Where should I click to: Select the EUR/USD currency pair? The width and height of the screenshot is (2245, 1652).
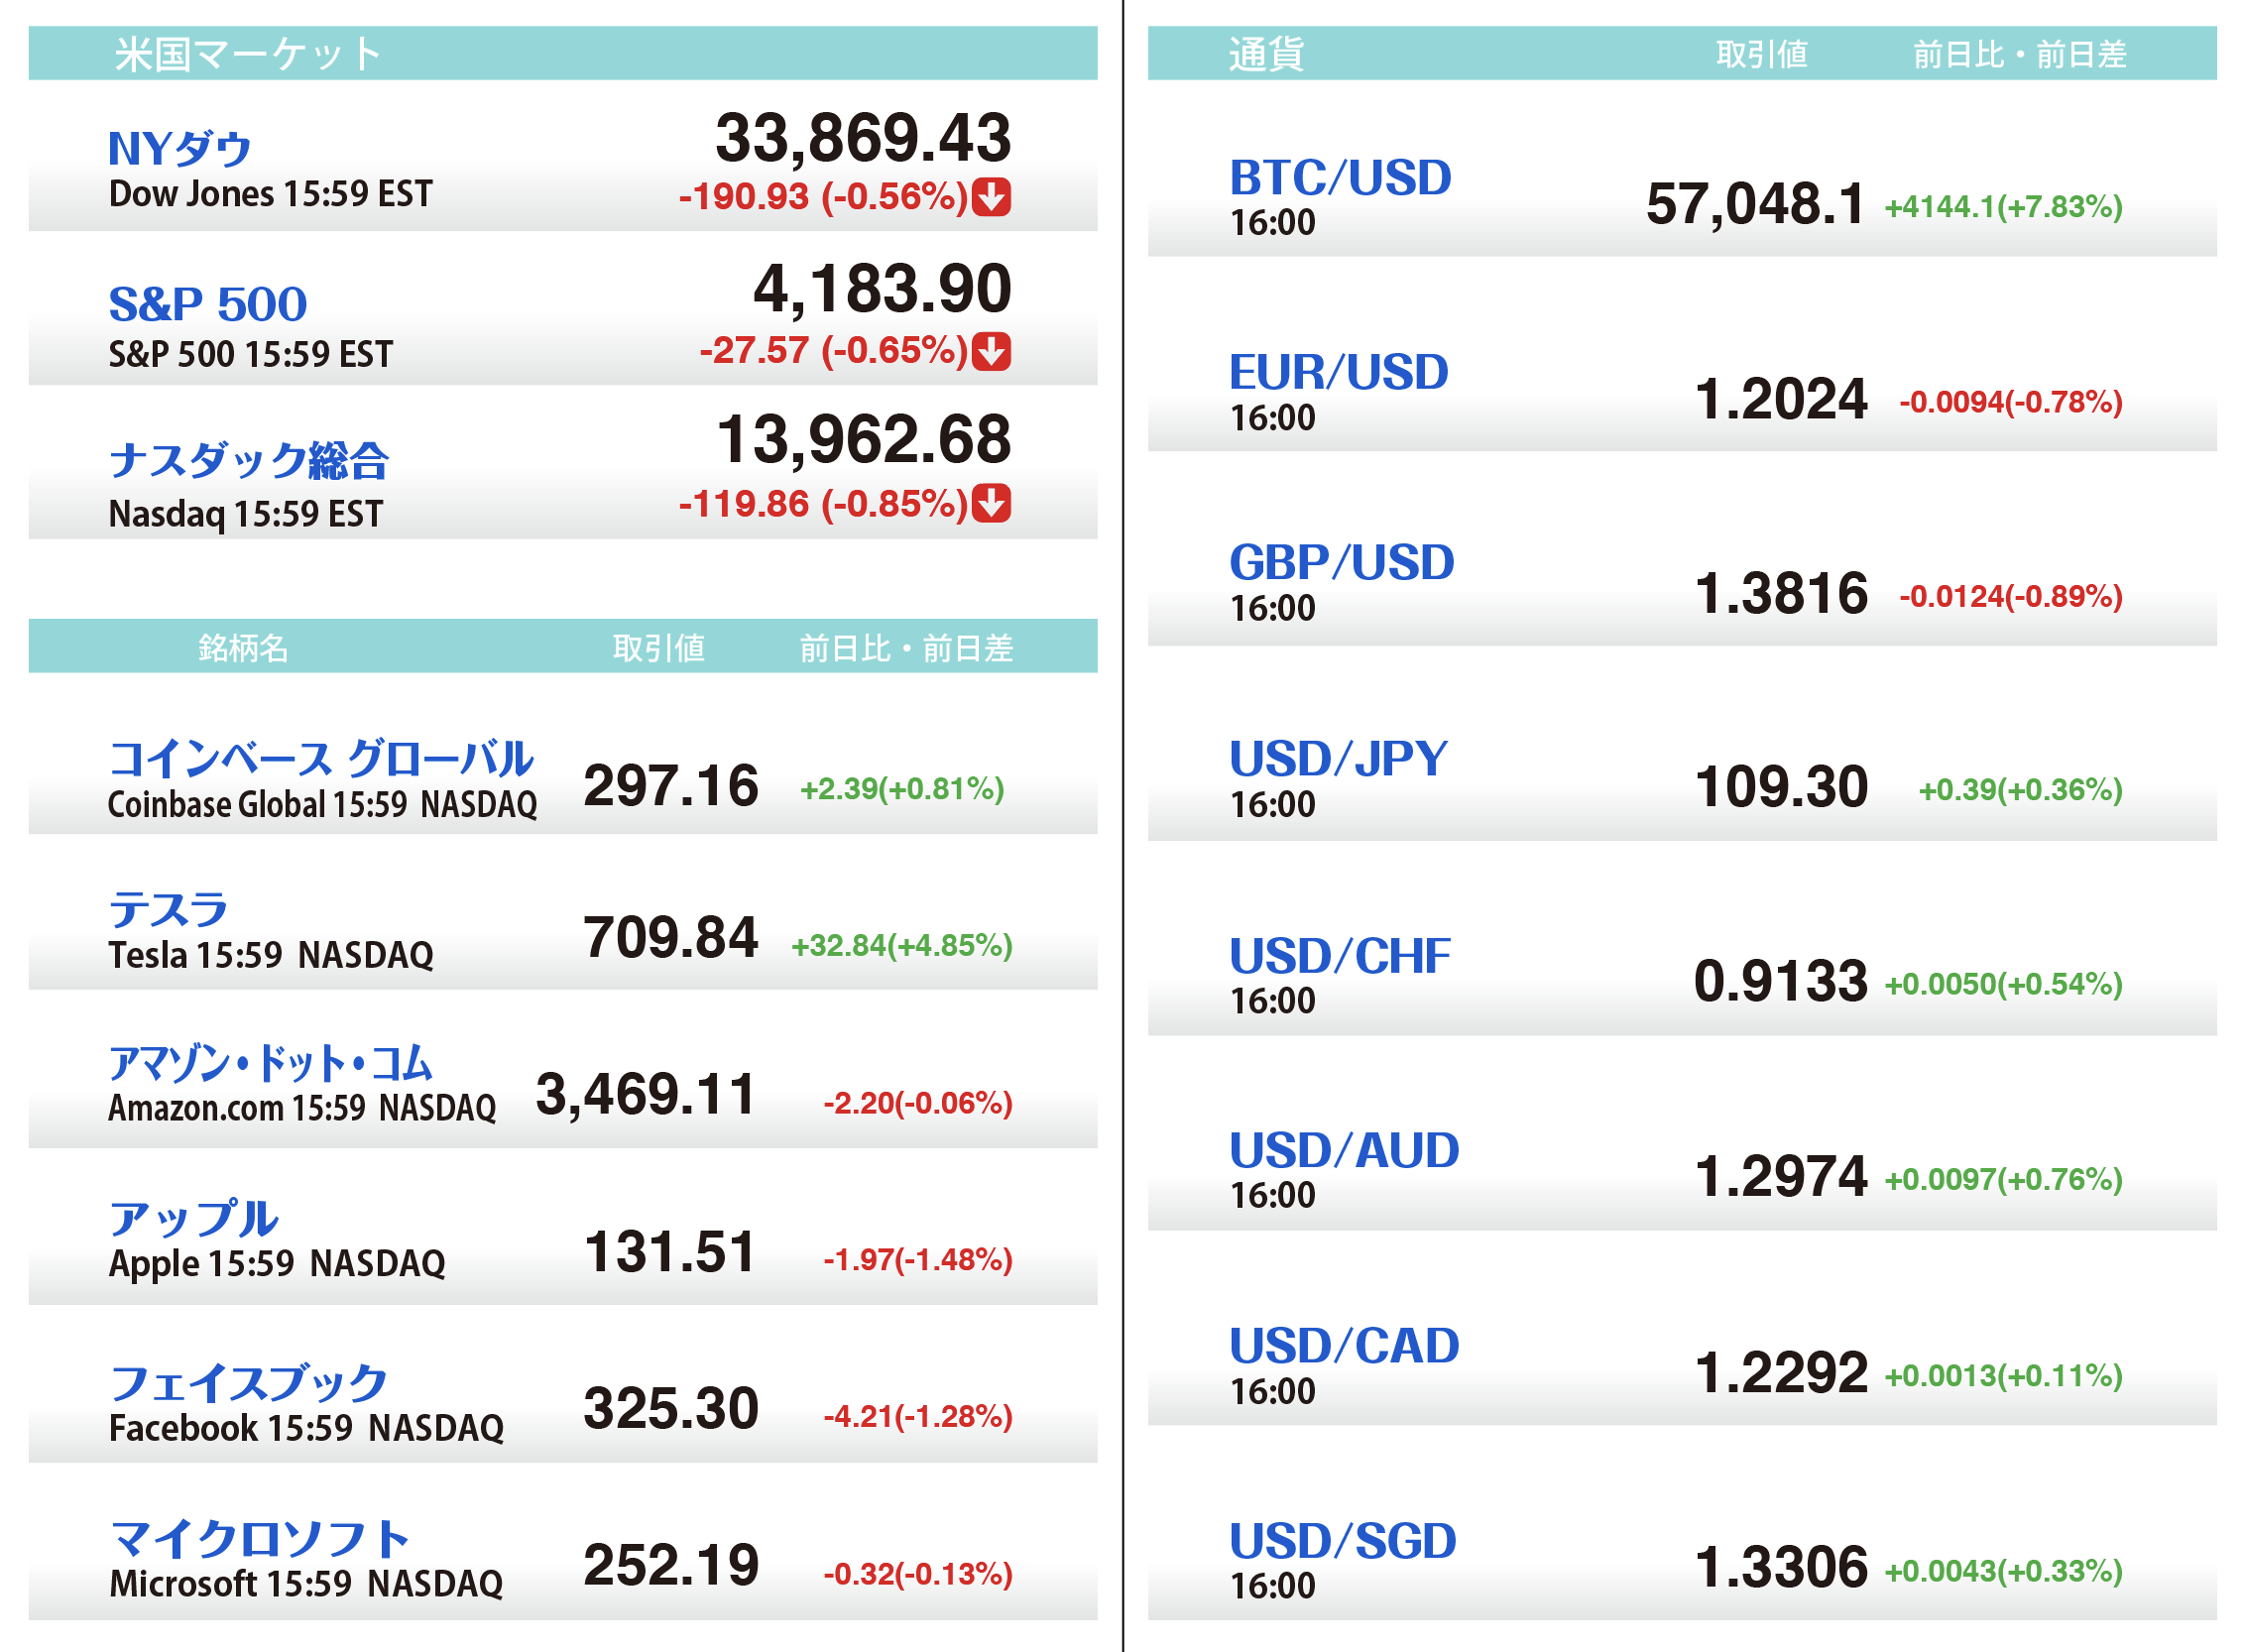(x=1338, y=372)
